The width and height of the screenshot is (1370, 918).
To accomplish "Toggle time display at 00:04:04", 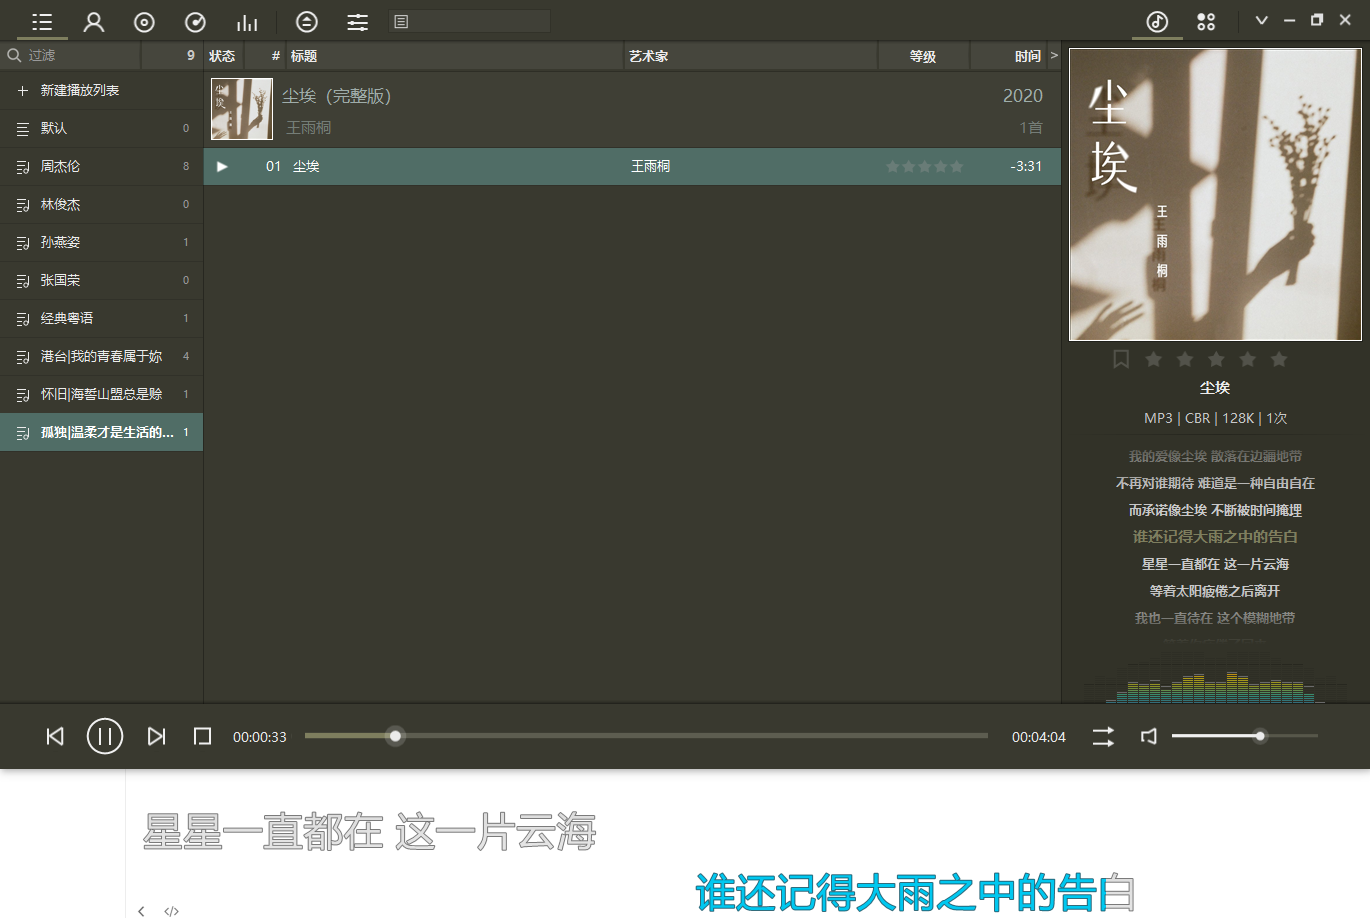I will [x=1039, y=737].
